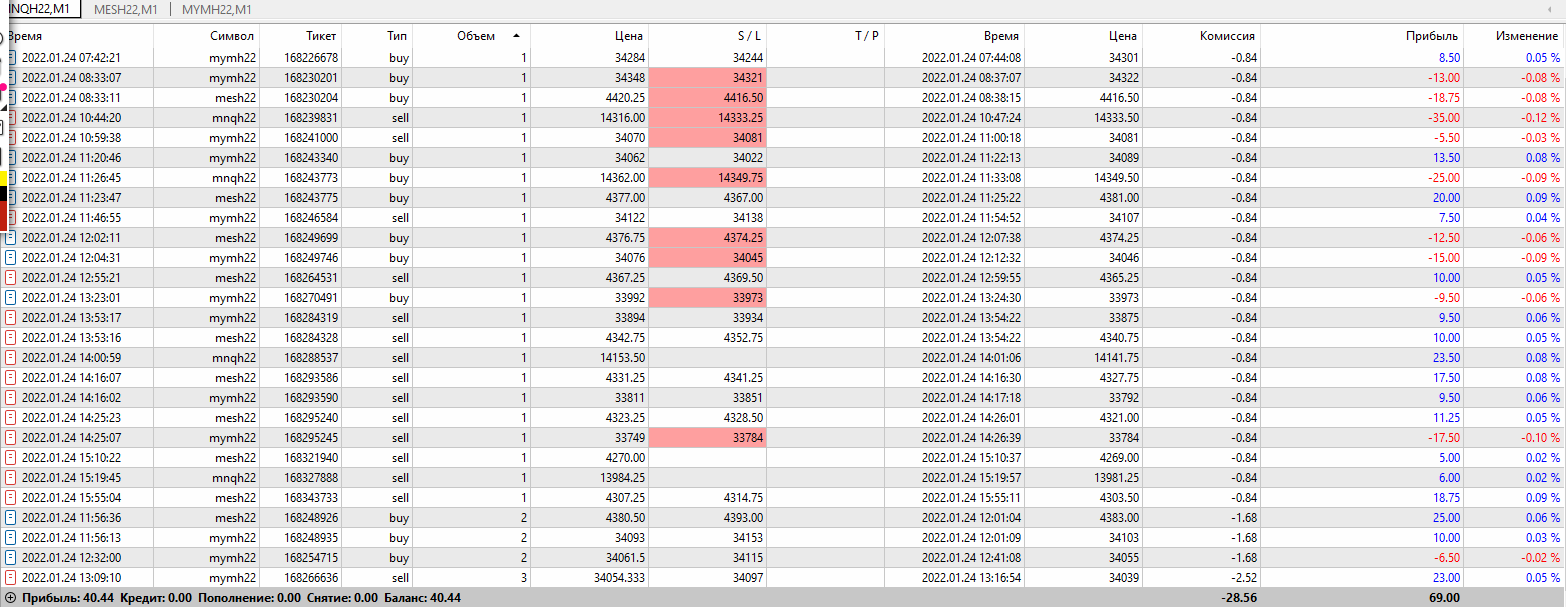Click buy icon of the 11:56:36 trade
Screen dimensions: 1566x607
pos(11,518)
